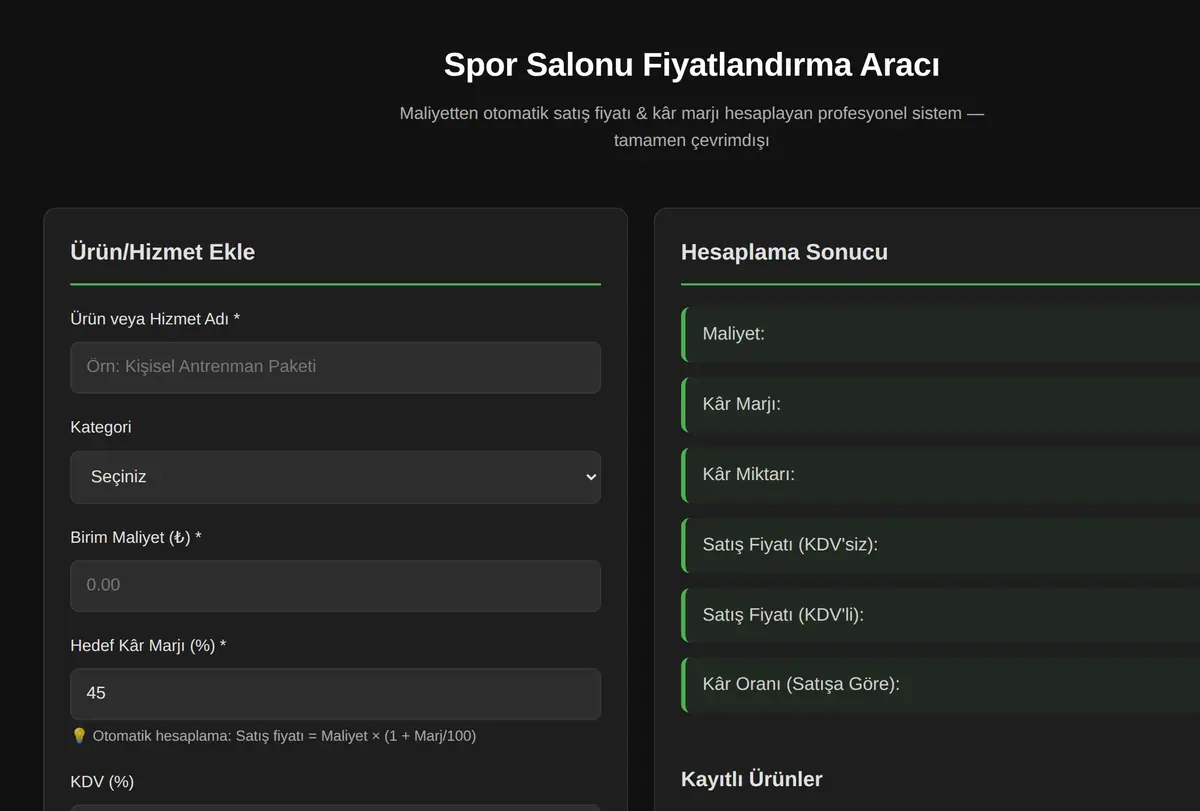Focus the Birim Maliyet (₺) input field

coord(335,585)
